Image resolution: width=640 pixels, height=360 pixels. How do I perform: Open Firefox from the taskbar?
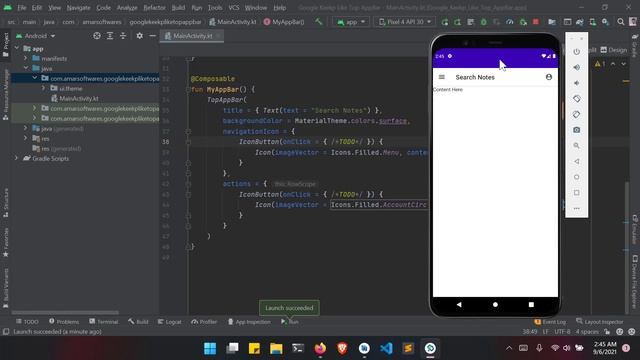(x=320, y=348)
